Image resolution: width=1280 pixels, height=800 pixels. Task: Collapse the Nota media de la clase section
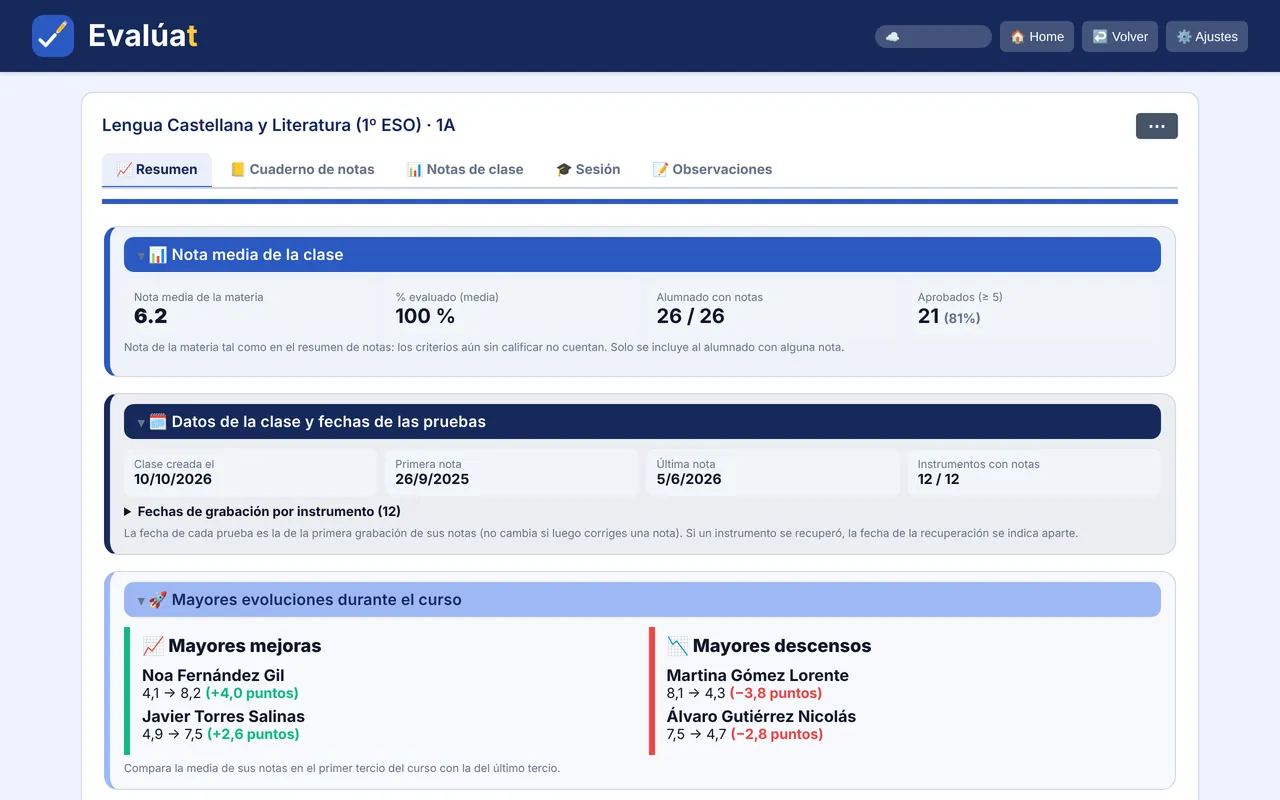tap(642, 255)
